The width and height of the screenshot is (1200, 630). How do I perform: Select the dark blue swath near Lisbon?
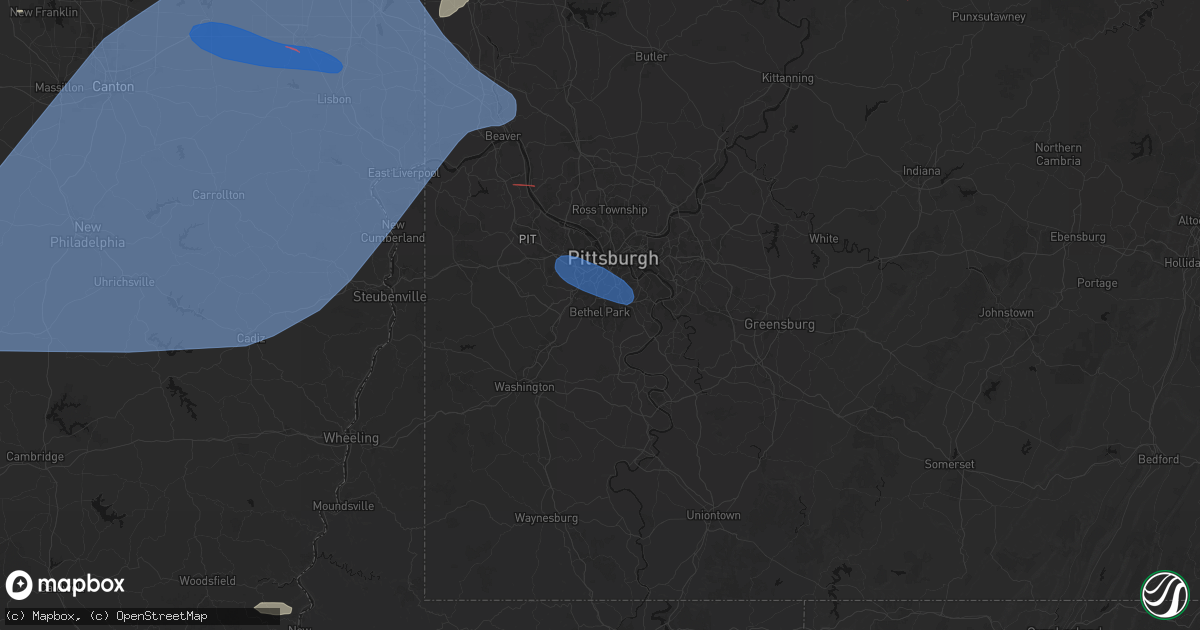click(266, 48)
